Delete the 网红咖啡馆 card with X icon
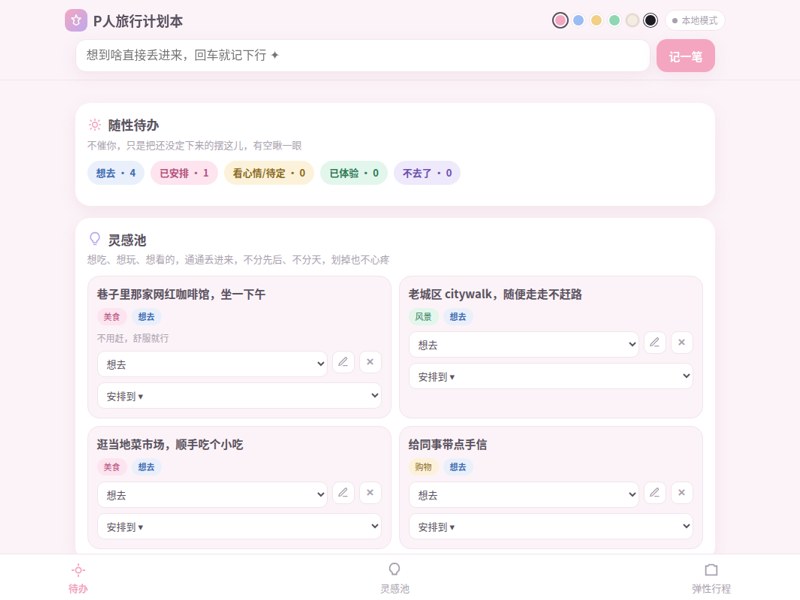The width and height of the screenshot is (800, 600). (370, 362)
